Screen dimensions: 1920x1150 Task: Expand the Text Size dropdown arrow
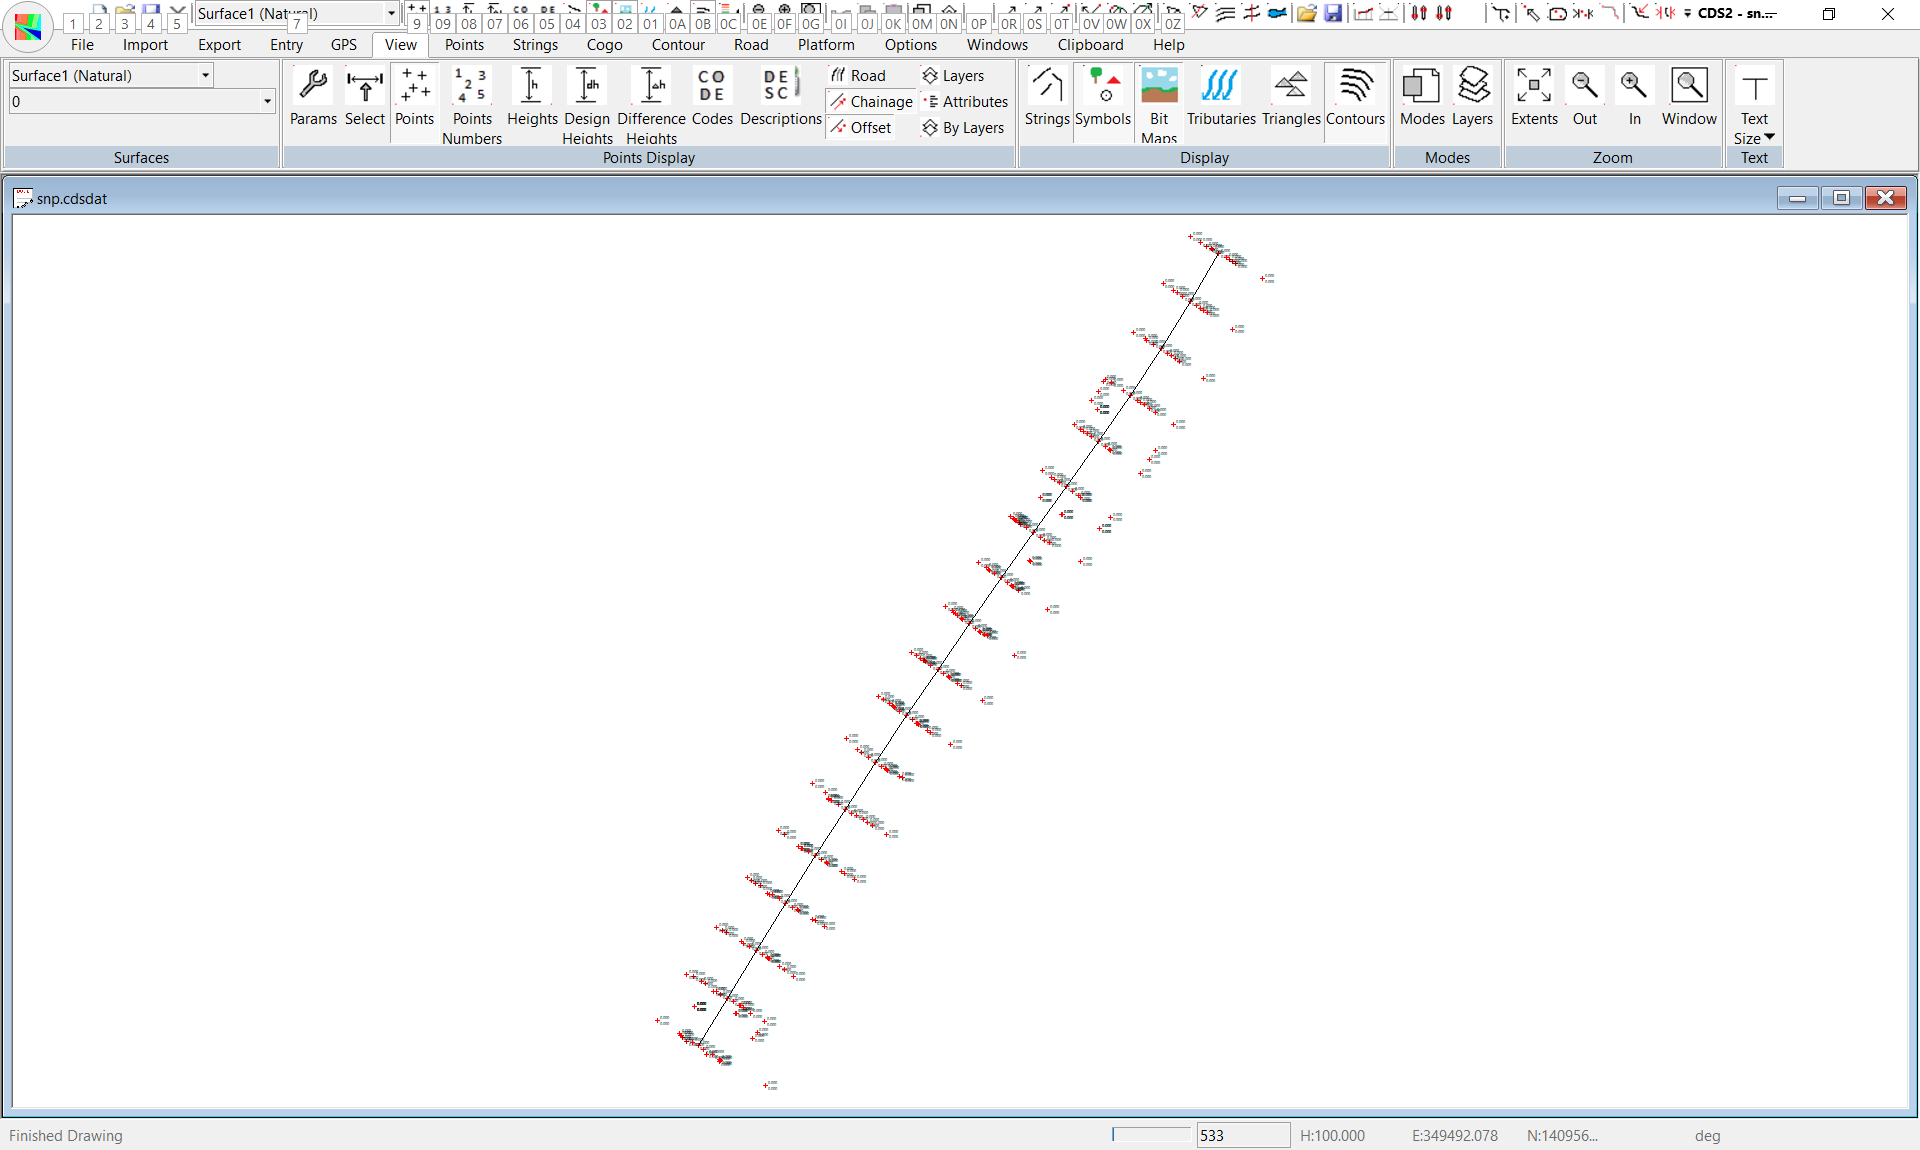(x=1769, y=138)
